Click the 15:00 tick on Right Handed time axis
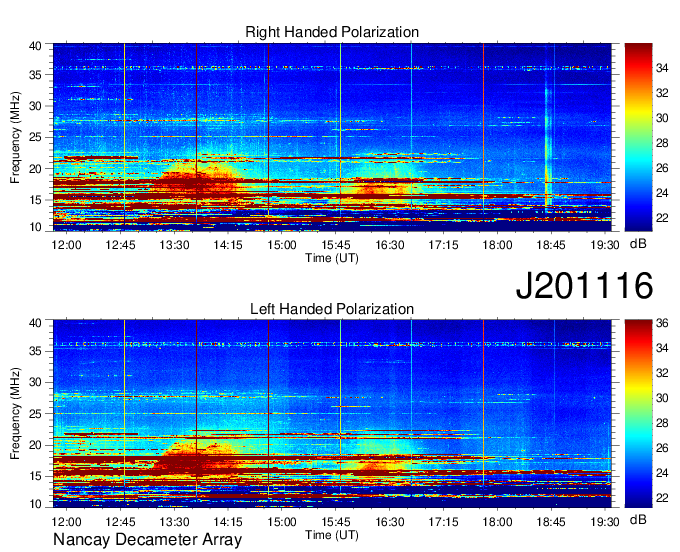The width and height of the screenshot is (680, 552). point(282,245)
